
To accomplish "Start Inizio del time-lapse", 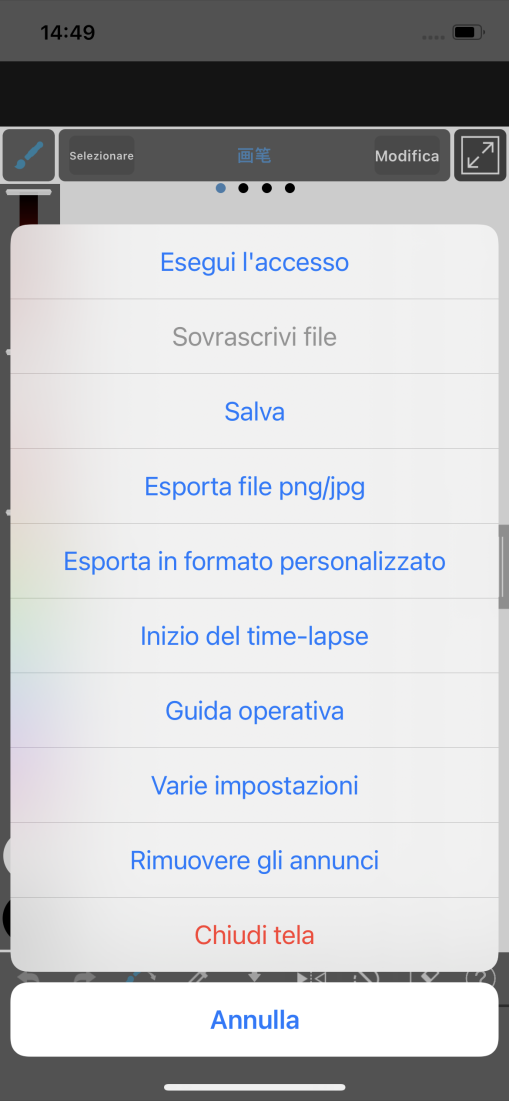I will [254, 636].
